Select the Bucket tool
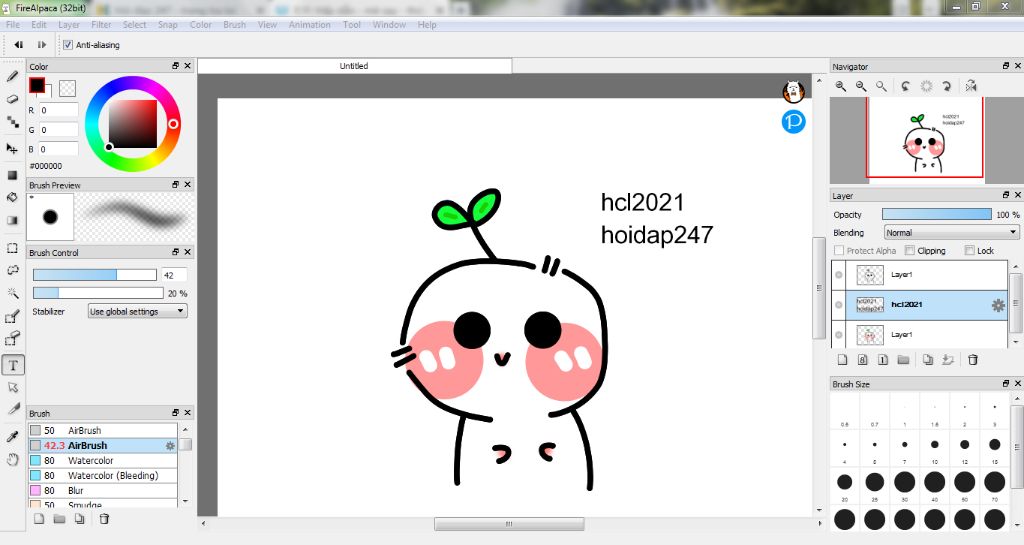Viewport: 1024px width, 545px height. click(12, 197)
